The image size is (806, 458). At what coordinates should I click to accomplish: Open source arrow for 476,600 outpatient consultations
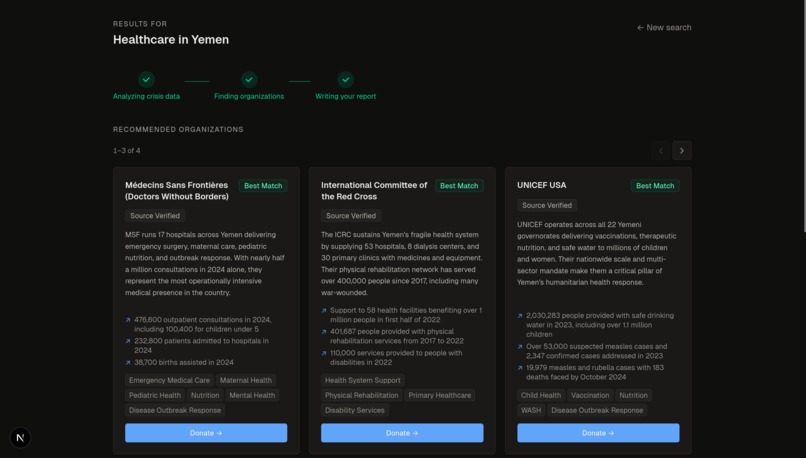128,320
